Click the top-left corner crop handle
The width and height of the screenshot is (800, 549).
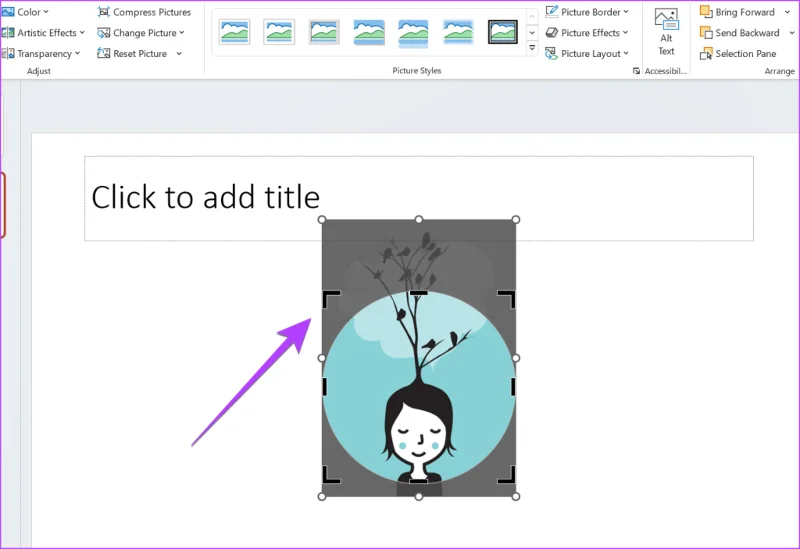(331, 299)
